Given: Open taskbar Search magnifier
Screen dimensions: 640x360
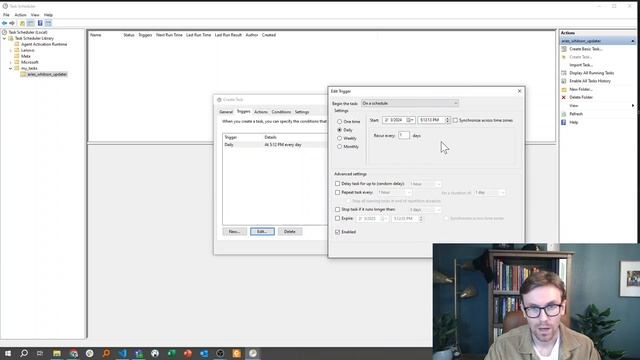Looking at the screenshot, I should click(x=24, y=353).
